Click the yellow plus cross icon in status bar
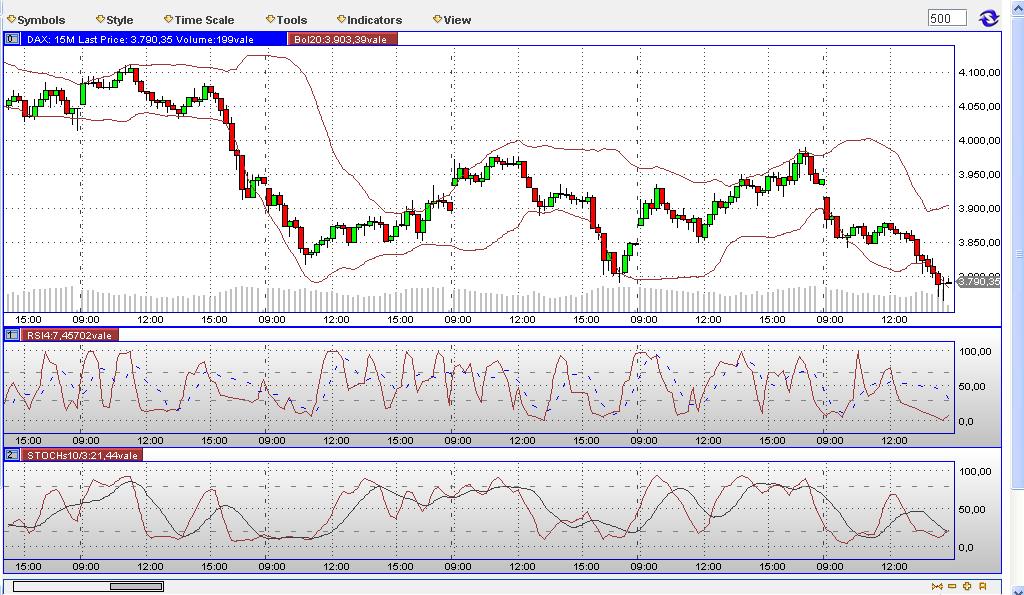The width and height of the screenshot is (1024, 595). [966, 588]
